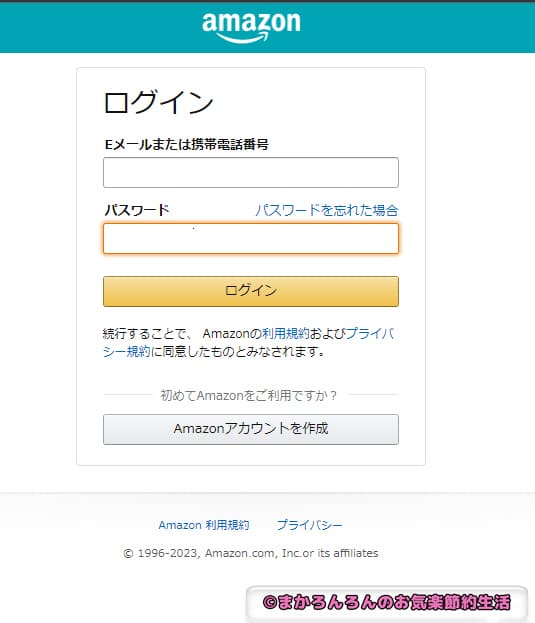Open the footer プライバシー link
This screenshot has height=623, width=535.
(309, 525)
